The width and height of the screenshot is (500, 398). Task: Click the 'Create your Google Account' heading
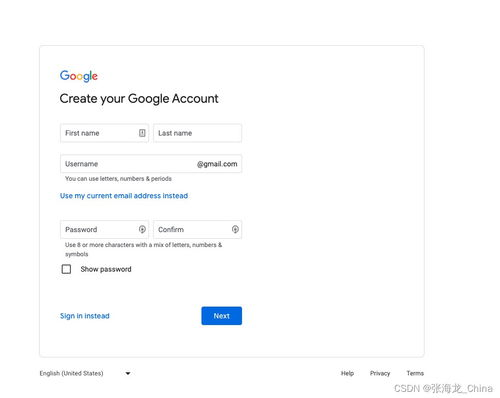pos(139,99)
